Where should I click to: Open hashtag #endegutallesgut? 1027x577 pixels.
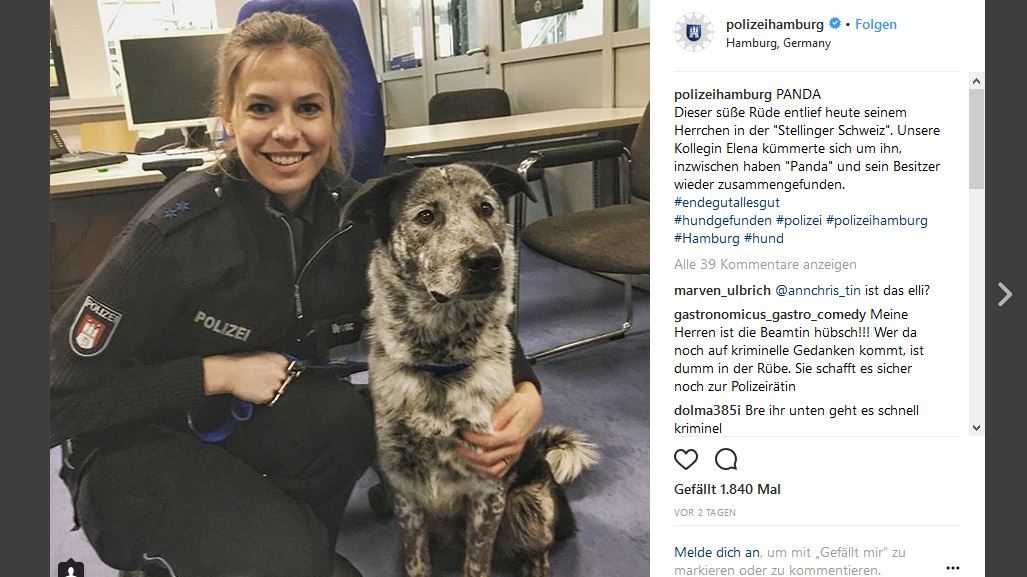point(726,202)
